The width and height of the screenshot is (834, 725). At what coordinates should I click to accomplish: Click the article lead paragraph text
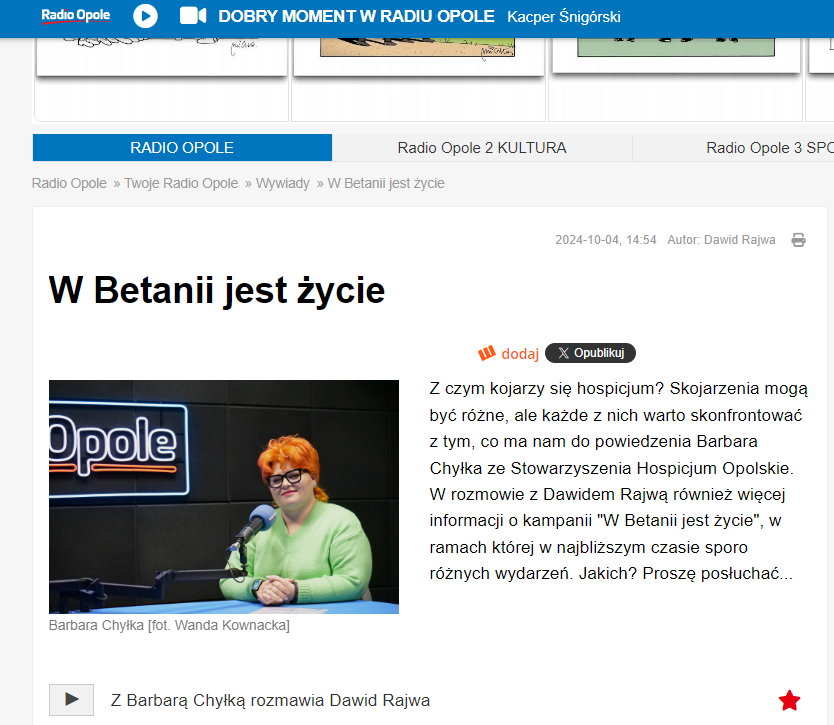tap(619, 481)
